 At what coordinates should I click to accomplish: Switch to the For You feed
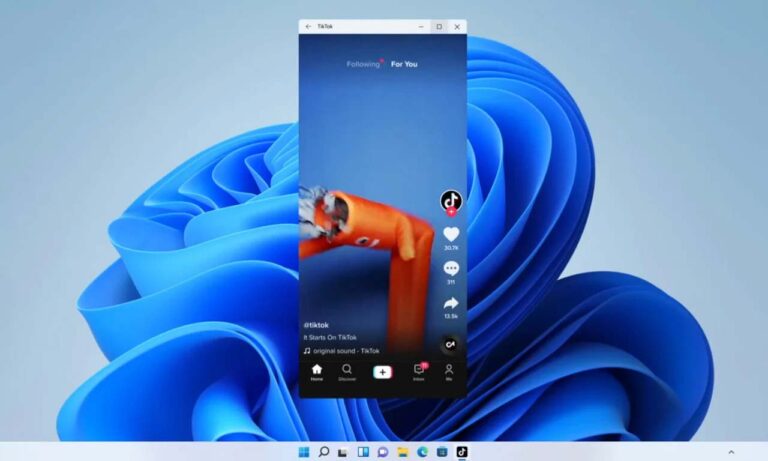coord(404,64)
